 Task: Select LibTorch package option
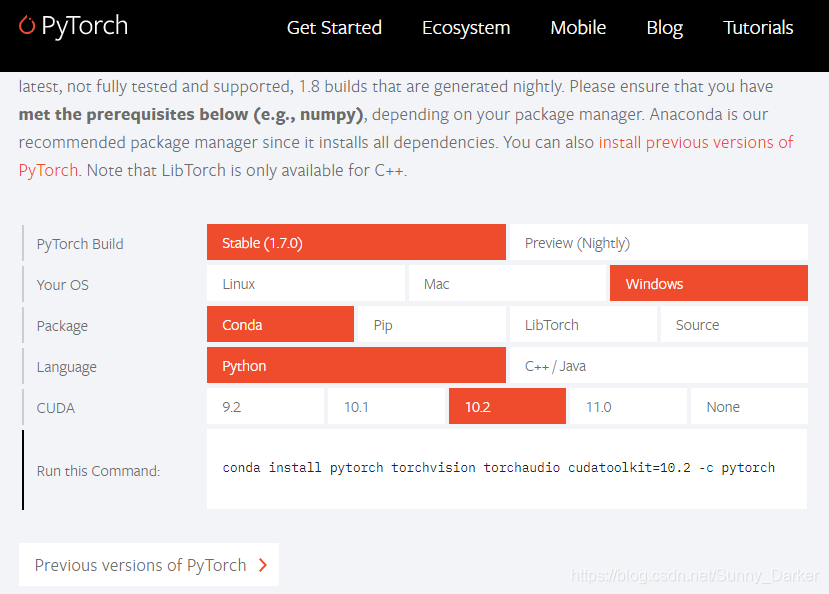pyautogui.click(x=582, y=325)
